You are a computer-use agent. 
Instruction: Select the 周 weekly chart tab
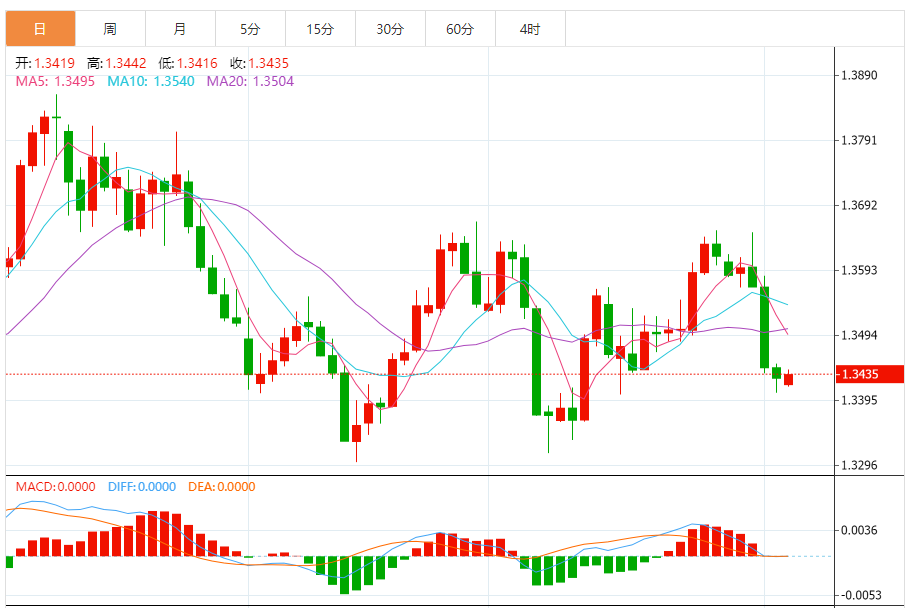(x=110, y=29)
